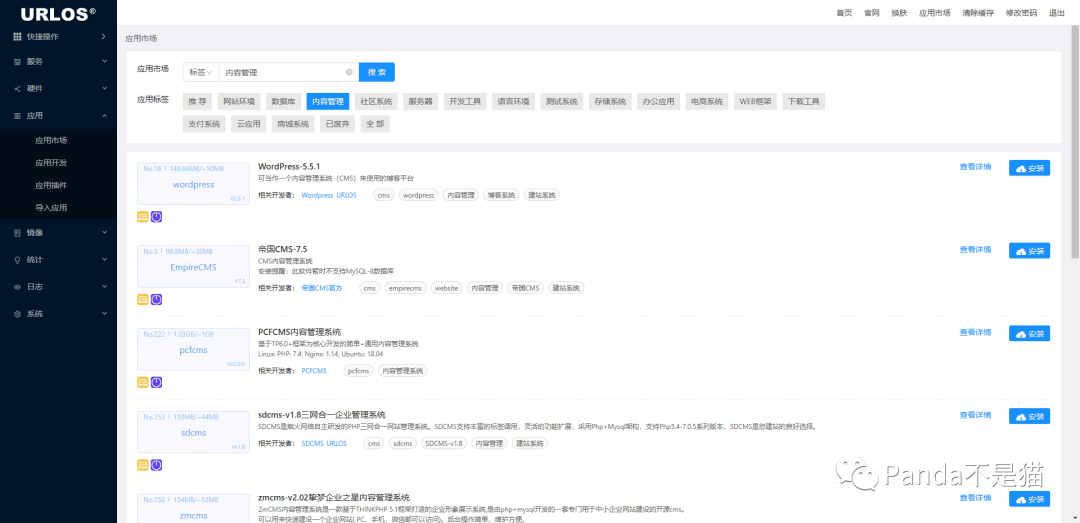Click the lightbulb icon beside 统计
Viewport: 1080px width, 523px height.
coord(18,260)
